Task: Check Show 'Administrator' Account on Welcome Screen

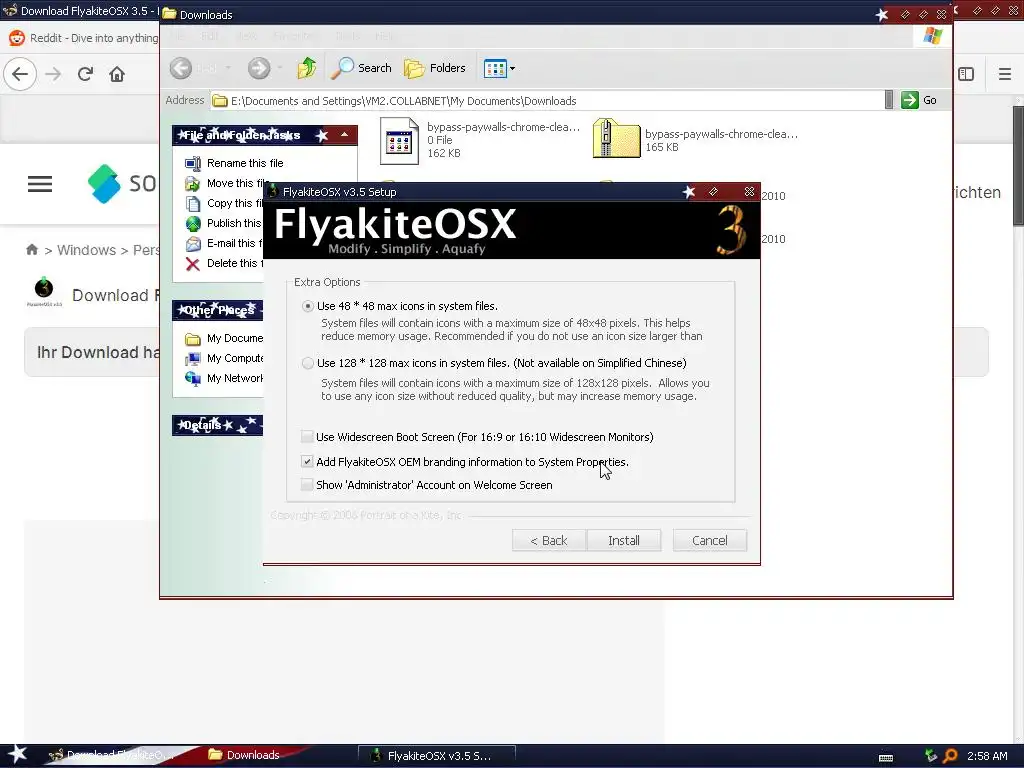Action: 307,485
